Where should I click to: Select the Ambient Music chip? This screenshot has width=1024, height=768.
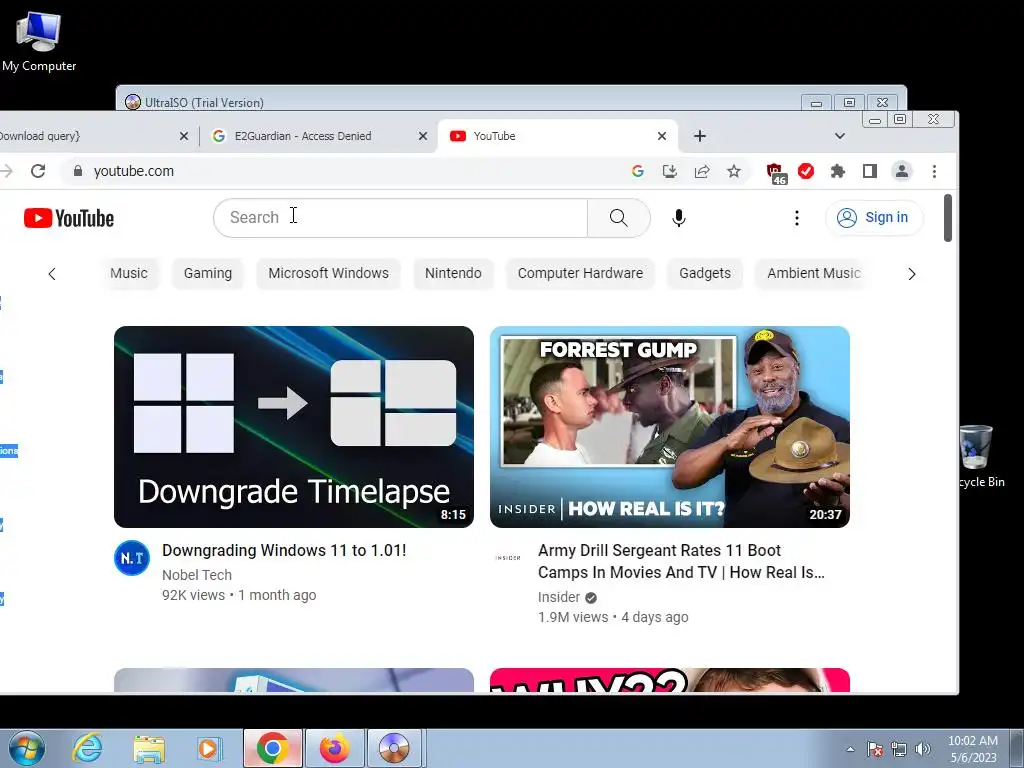(x=813, y=273)
